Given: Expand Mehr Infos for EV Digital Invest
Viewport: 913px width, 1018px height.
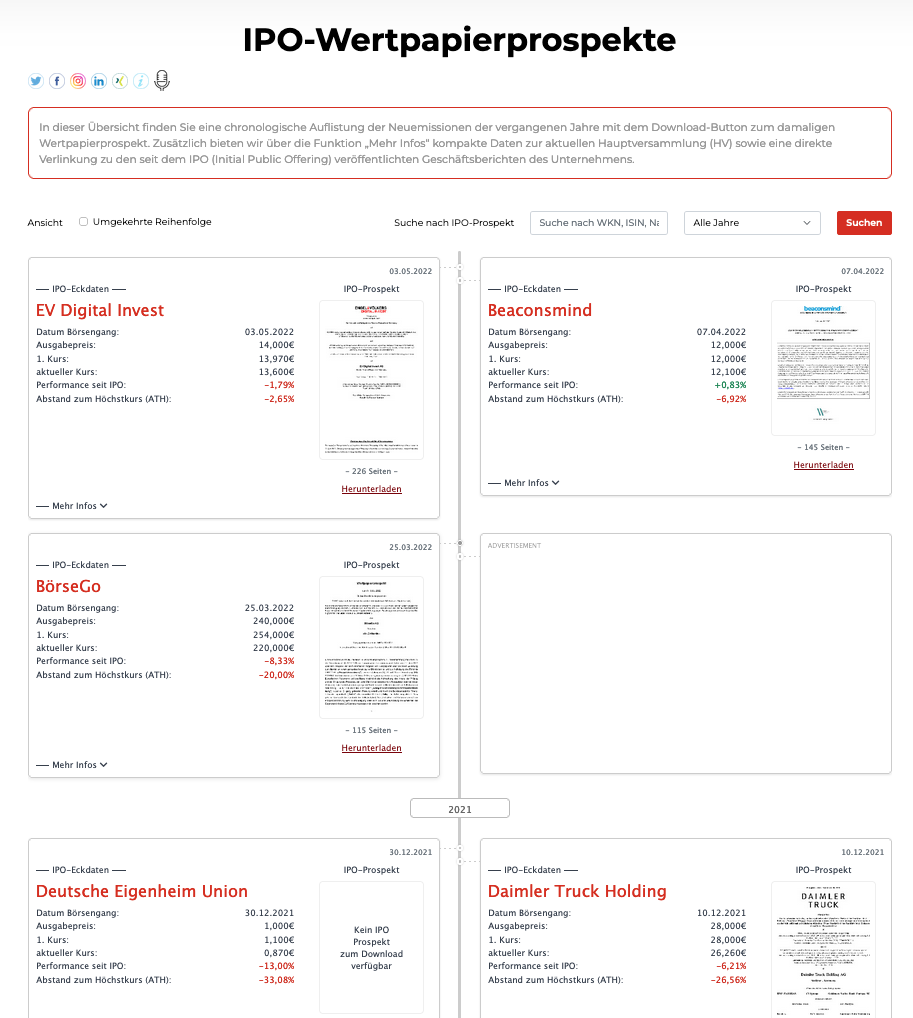Looking at the screenshot, I should [72, 506].
